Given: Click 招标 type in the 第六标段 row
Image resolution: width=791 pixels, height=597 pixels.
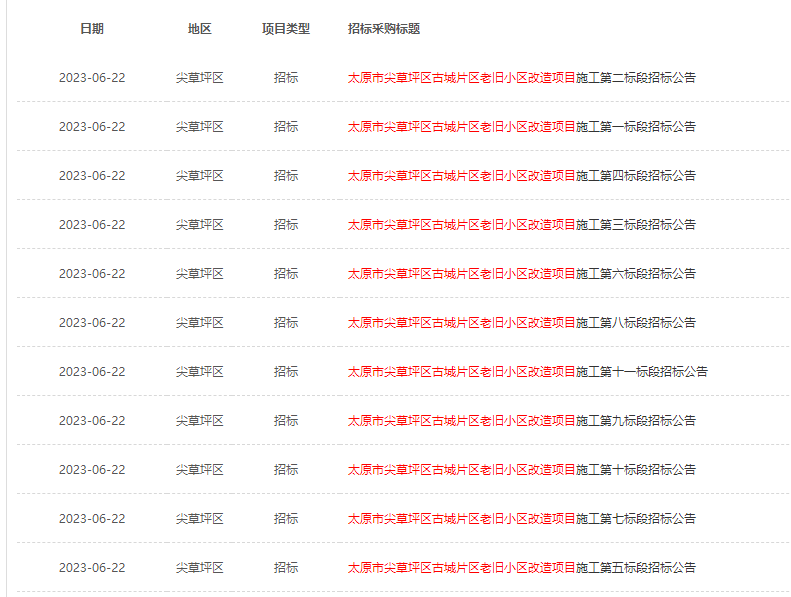Looking at the screenshot, I should tap(286, 274).
